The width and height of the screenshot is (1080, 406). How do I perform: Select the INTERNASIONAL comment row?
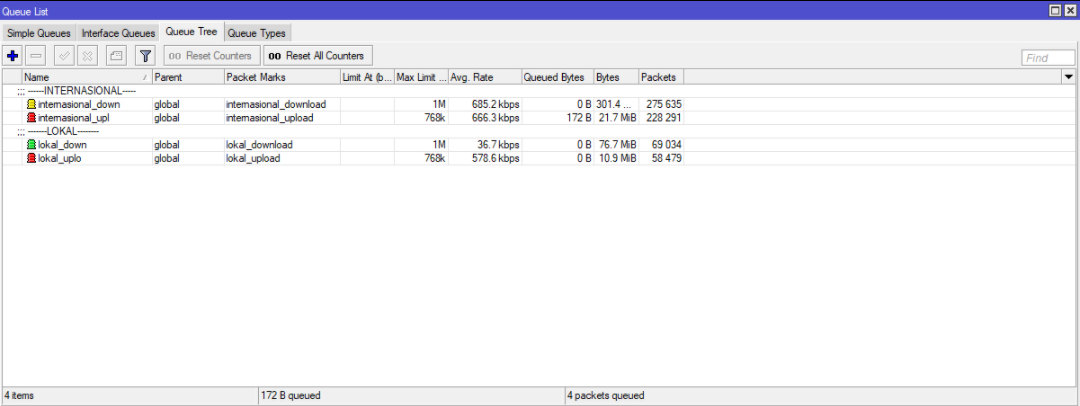tap(539, 91)
